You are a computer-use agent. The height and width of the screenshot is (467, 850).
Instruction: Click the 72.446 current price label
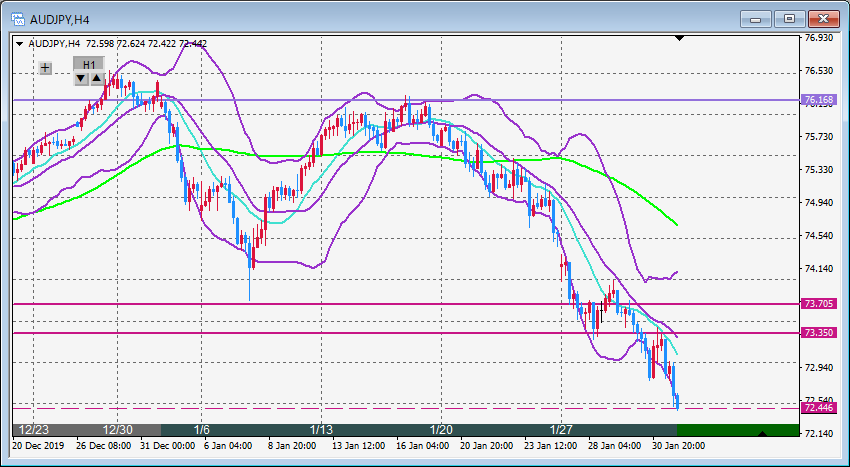tap(819, 408)
